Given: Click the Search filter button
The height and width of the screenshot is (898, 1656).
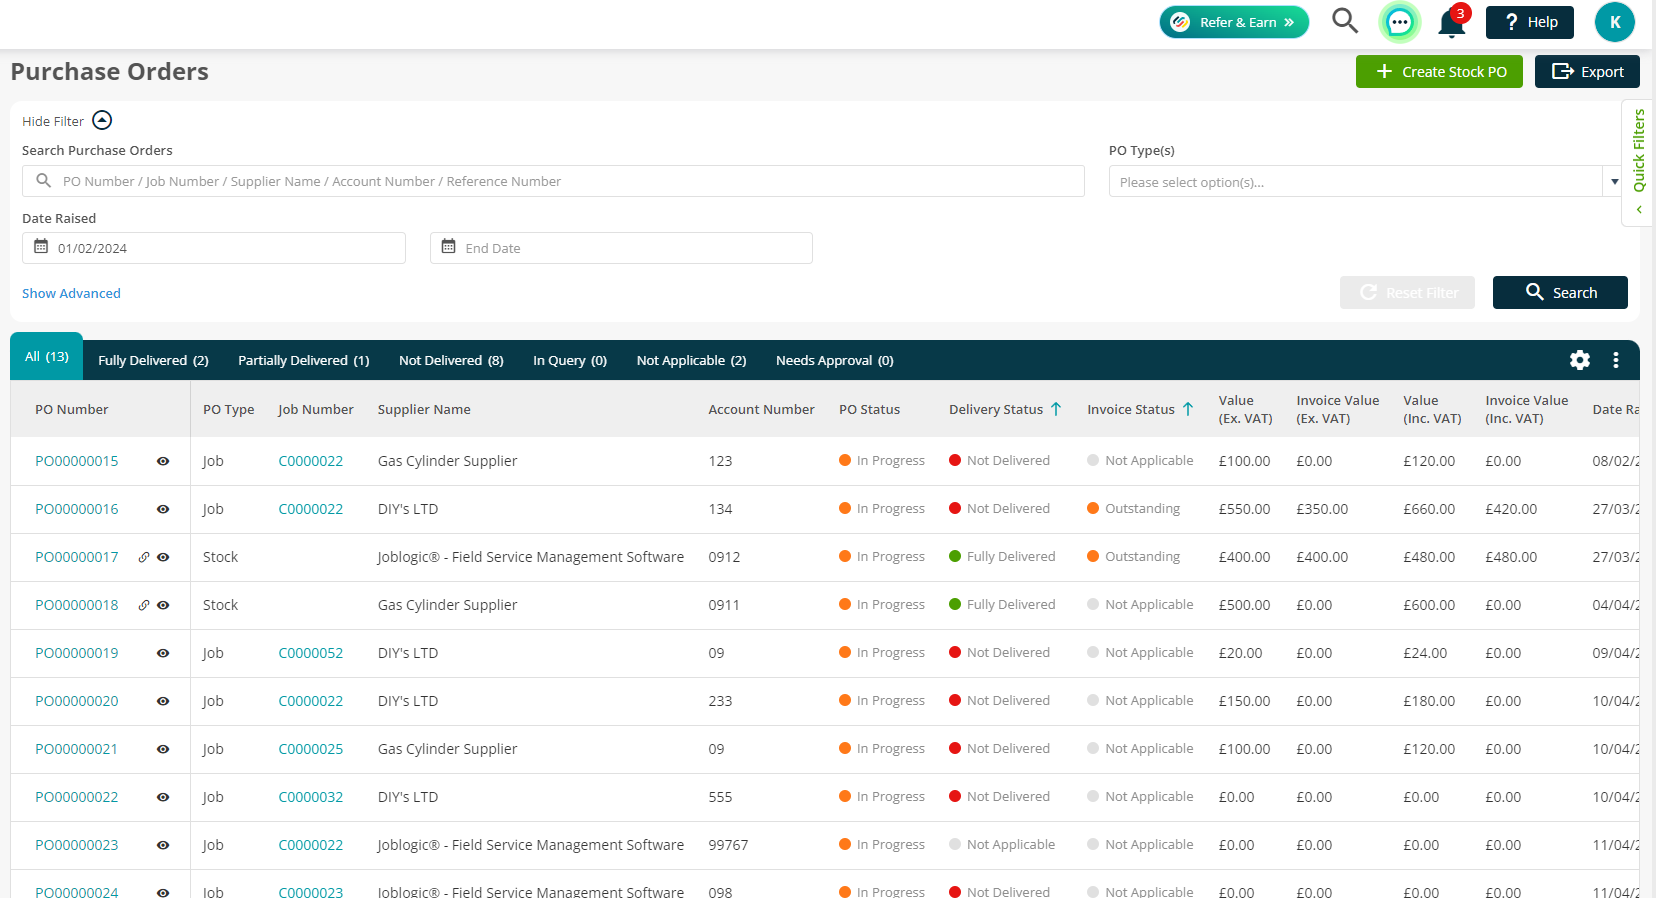Looking at the screenshot, I should point(1560,292).
